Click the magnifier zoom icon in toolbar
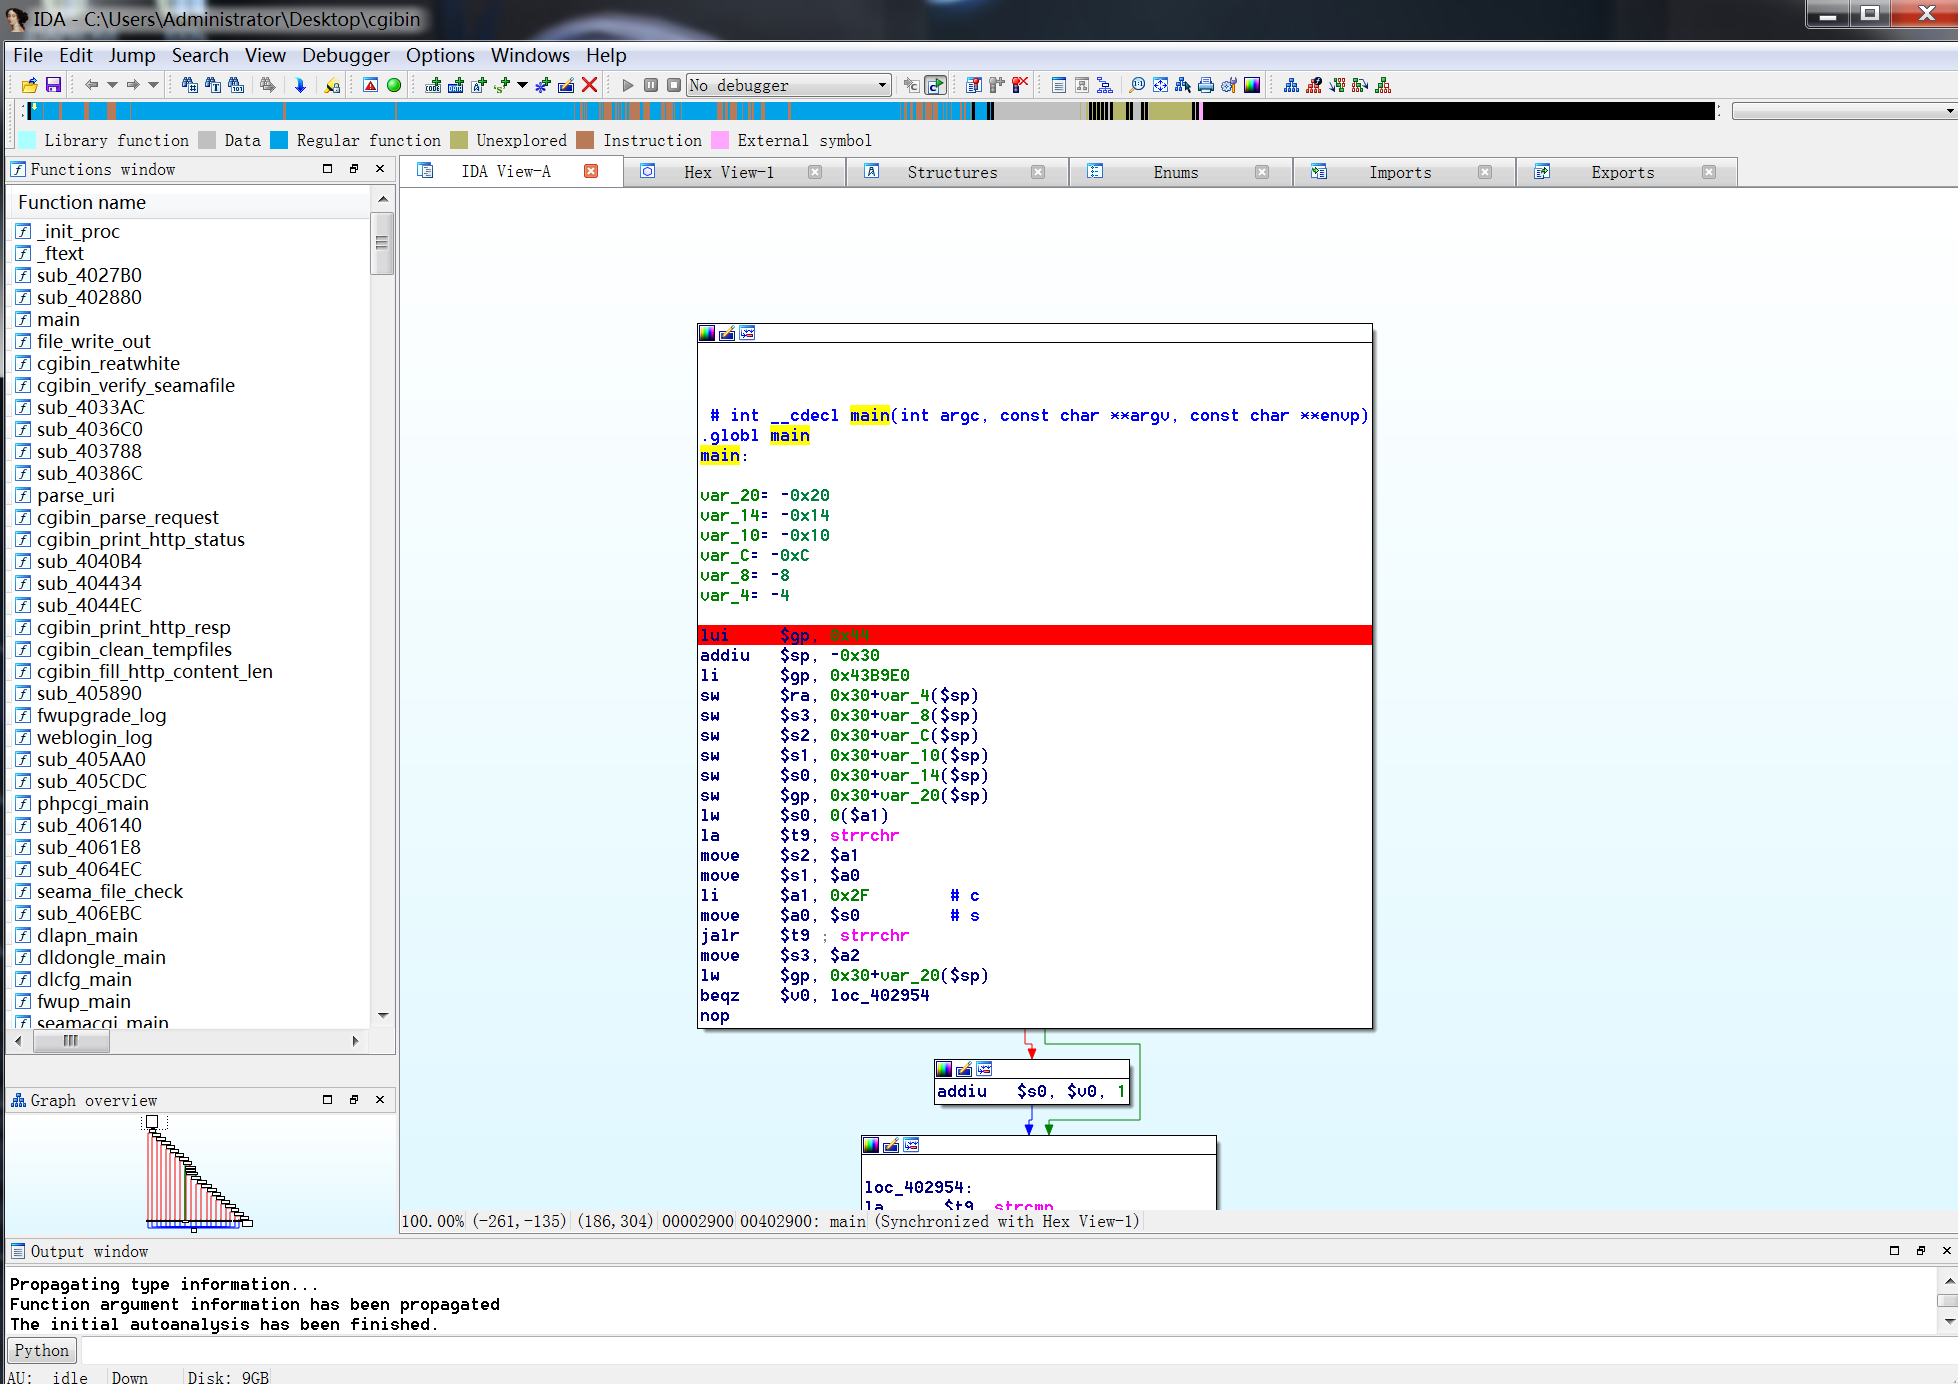The height and width of the screenshot is (1384, 1958). coord(1137,85)
